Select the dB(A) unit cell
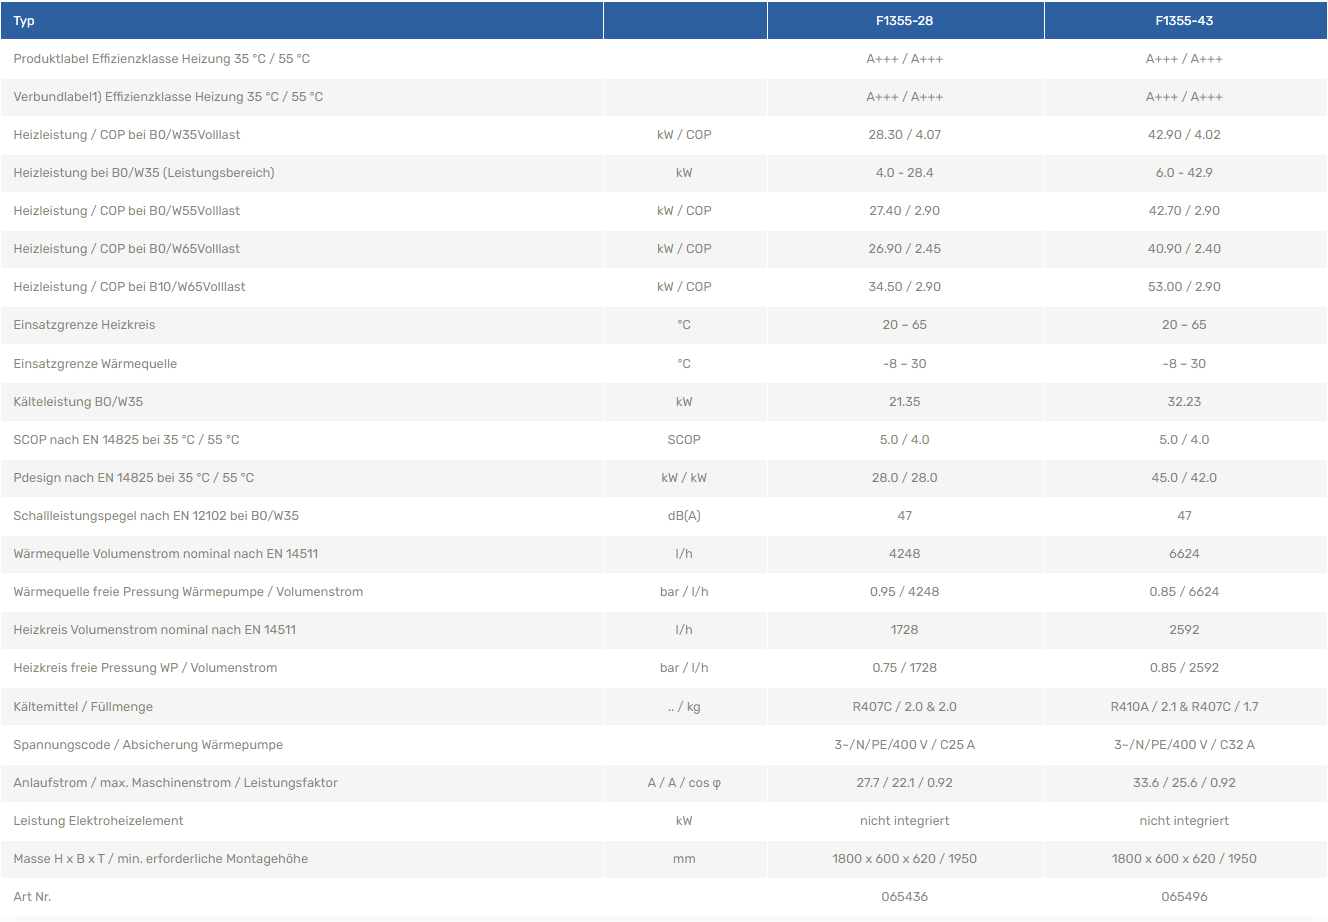Screen dimensions: 1328x922 684,516
